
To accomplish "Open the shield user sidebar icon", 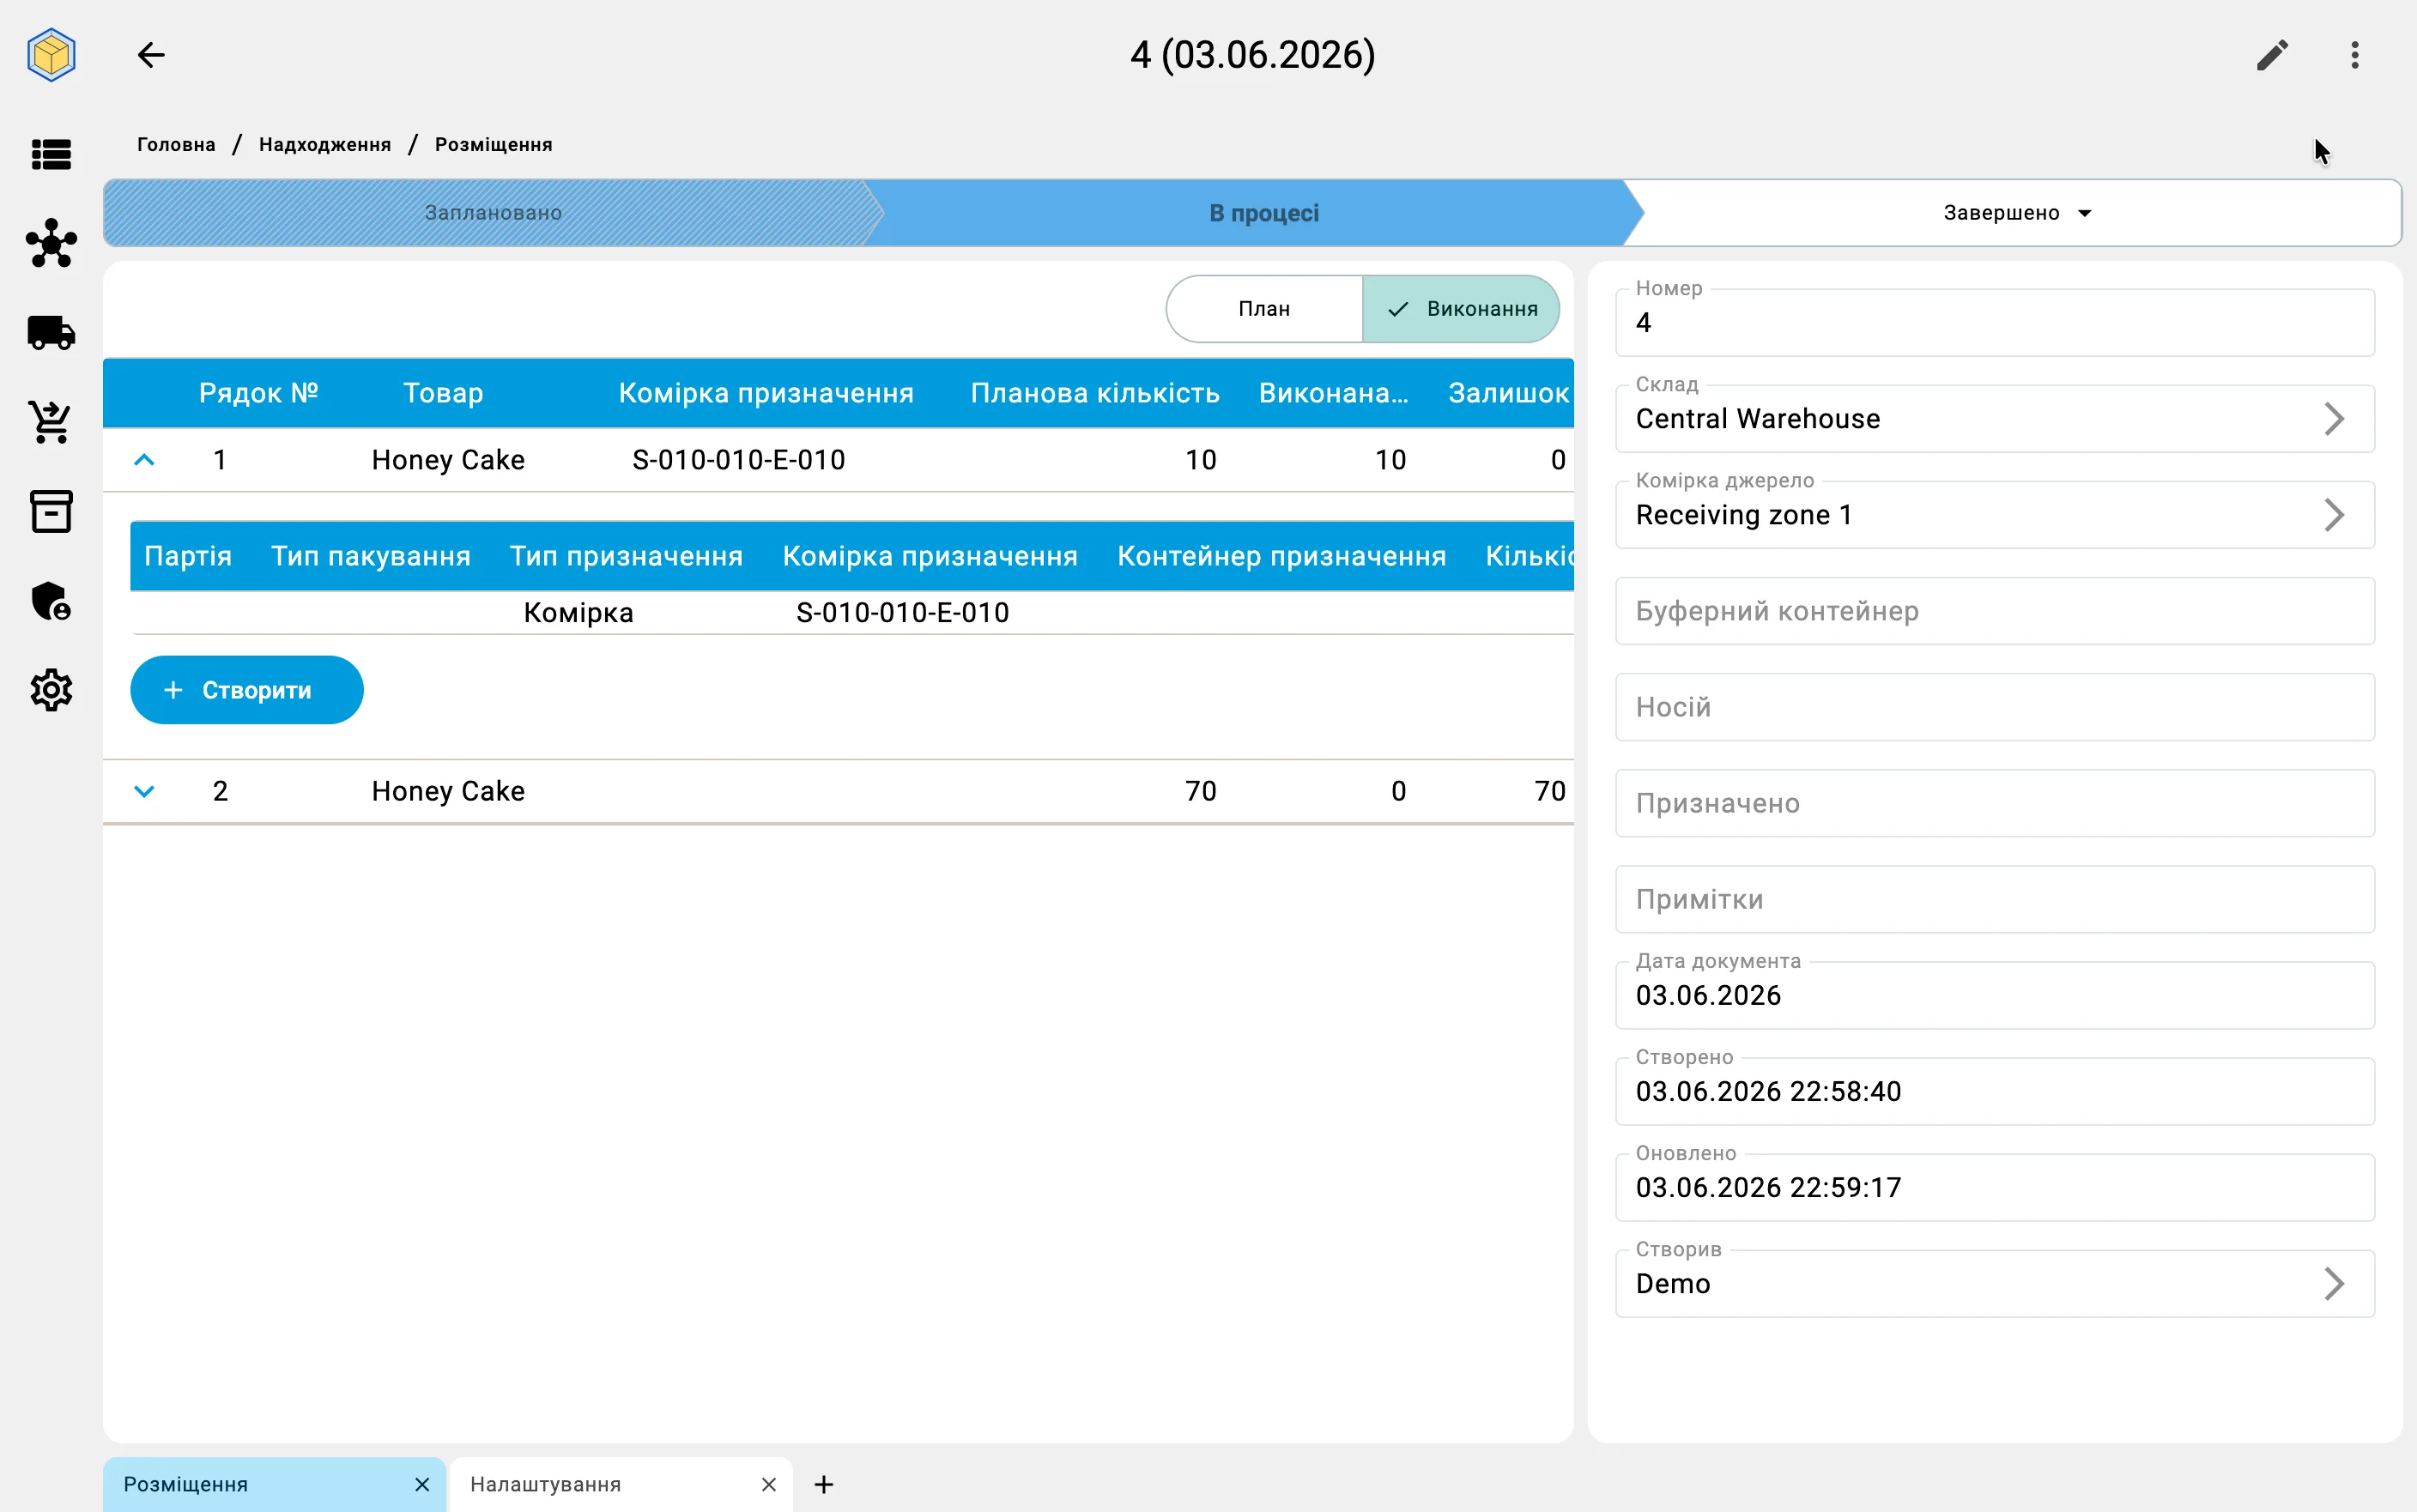I will [51, 600].
